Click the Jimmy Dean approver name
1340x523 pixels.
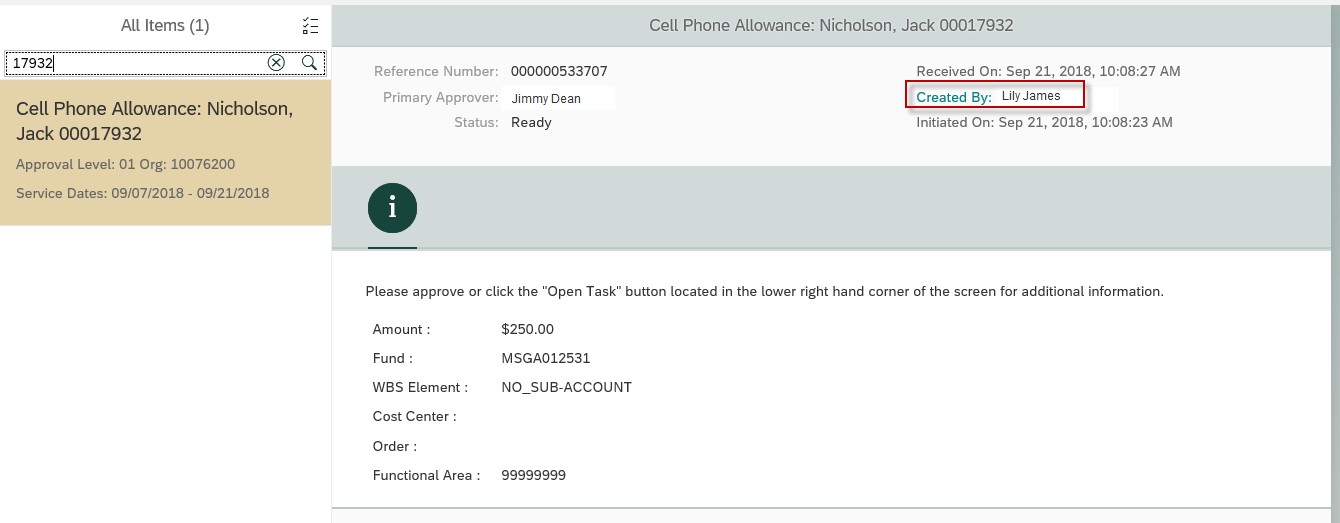click(x=546, y=99)
